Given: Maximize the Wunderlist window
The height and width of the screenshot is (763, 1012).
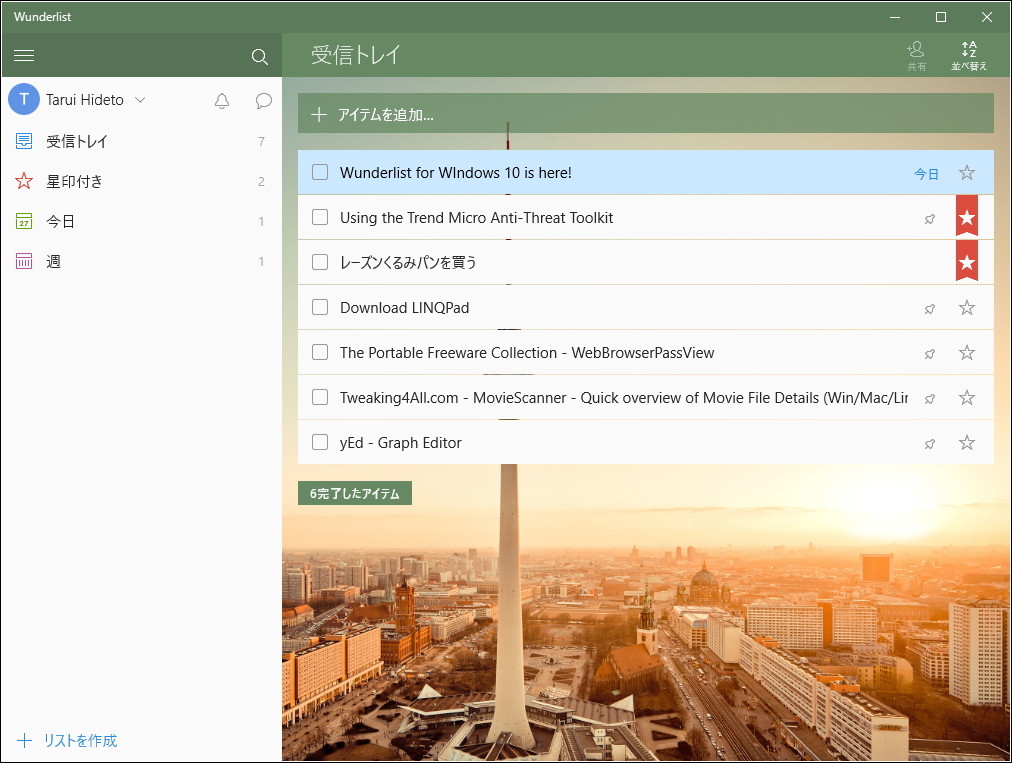Looking at the screenshot, I should (941, 17).
